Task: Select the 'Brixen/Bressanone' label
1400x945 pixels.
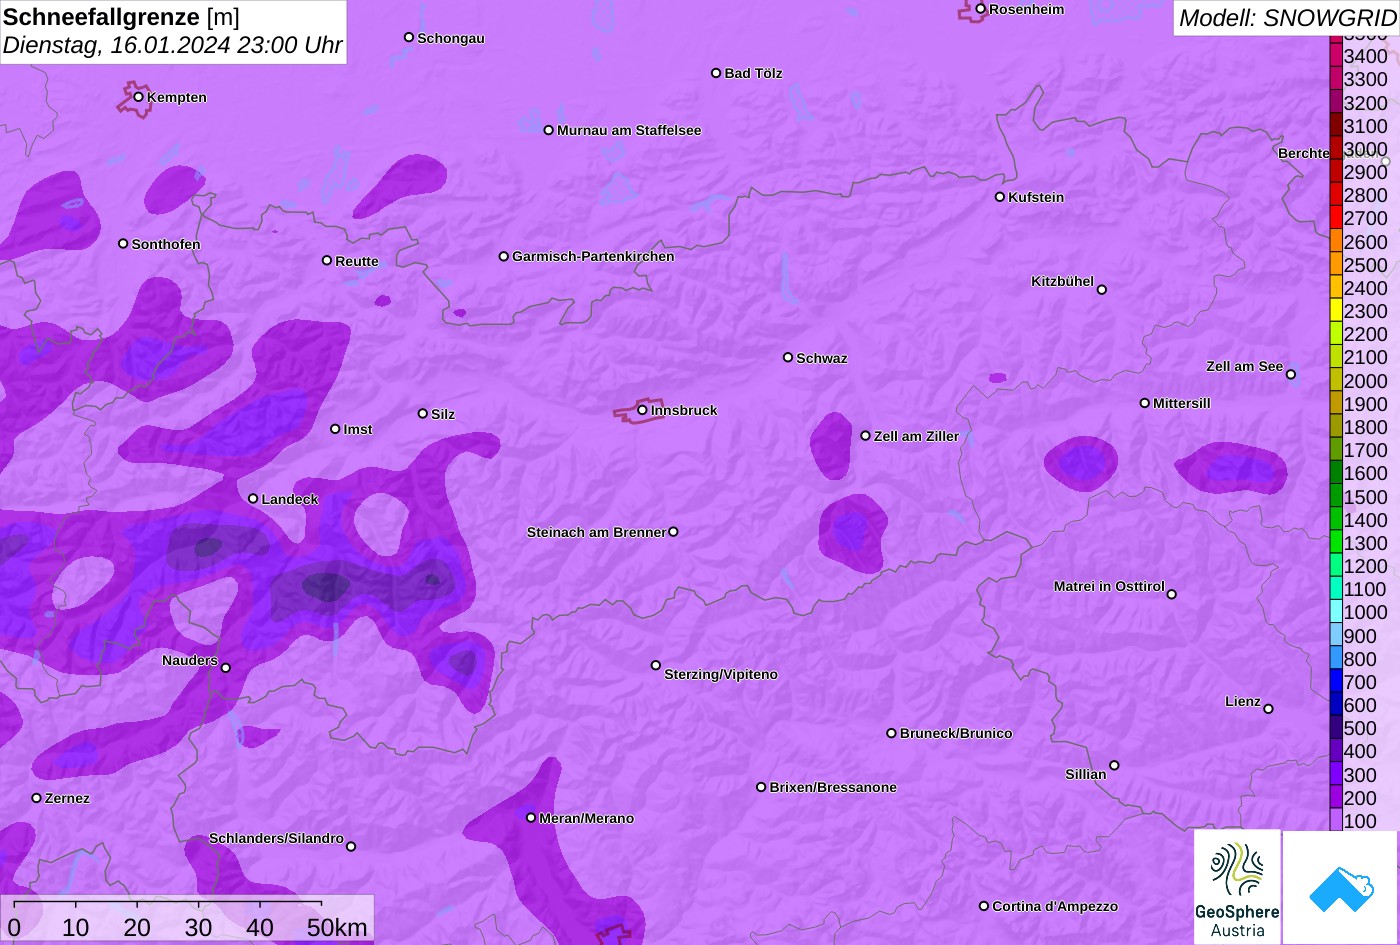Action: click(833, 787)
